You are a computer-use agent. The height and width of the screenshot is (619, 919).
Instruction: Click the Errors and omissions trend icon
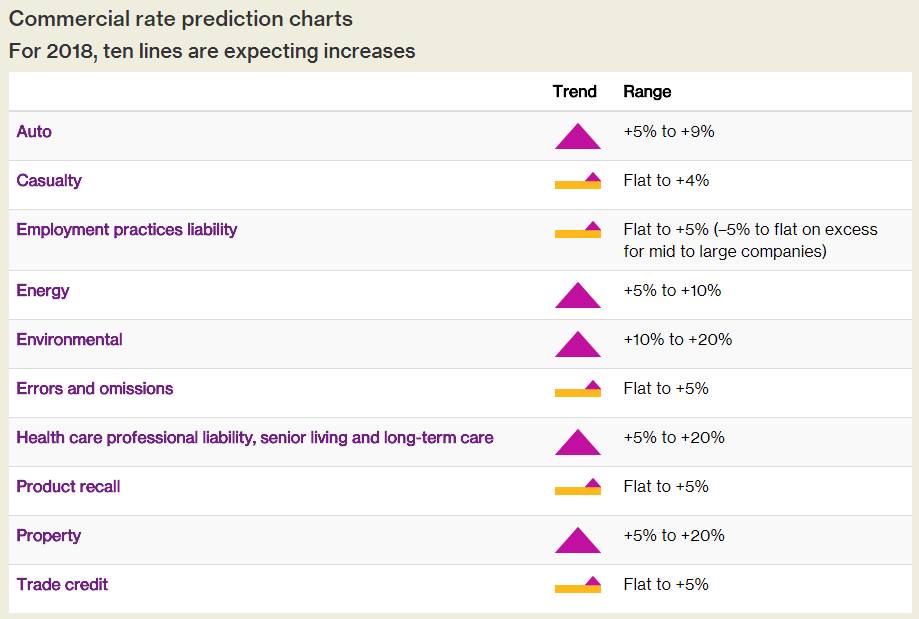577,390
